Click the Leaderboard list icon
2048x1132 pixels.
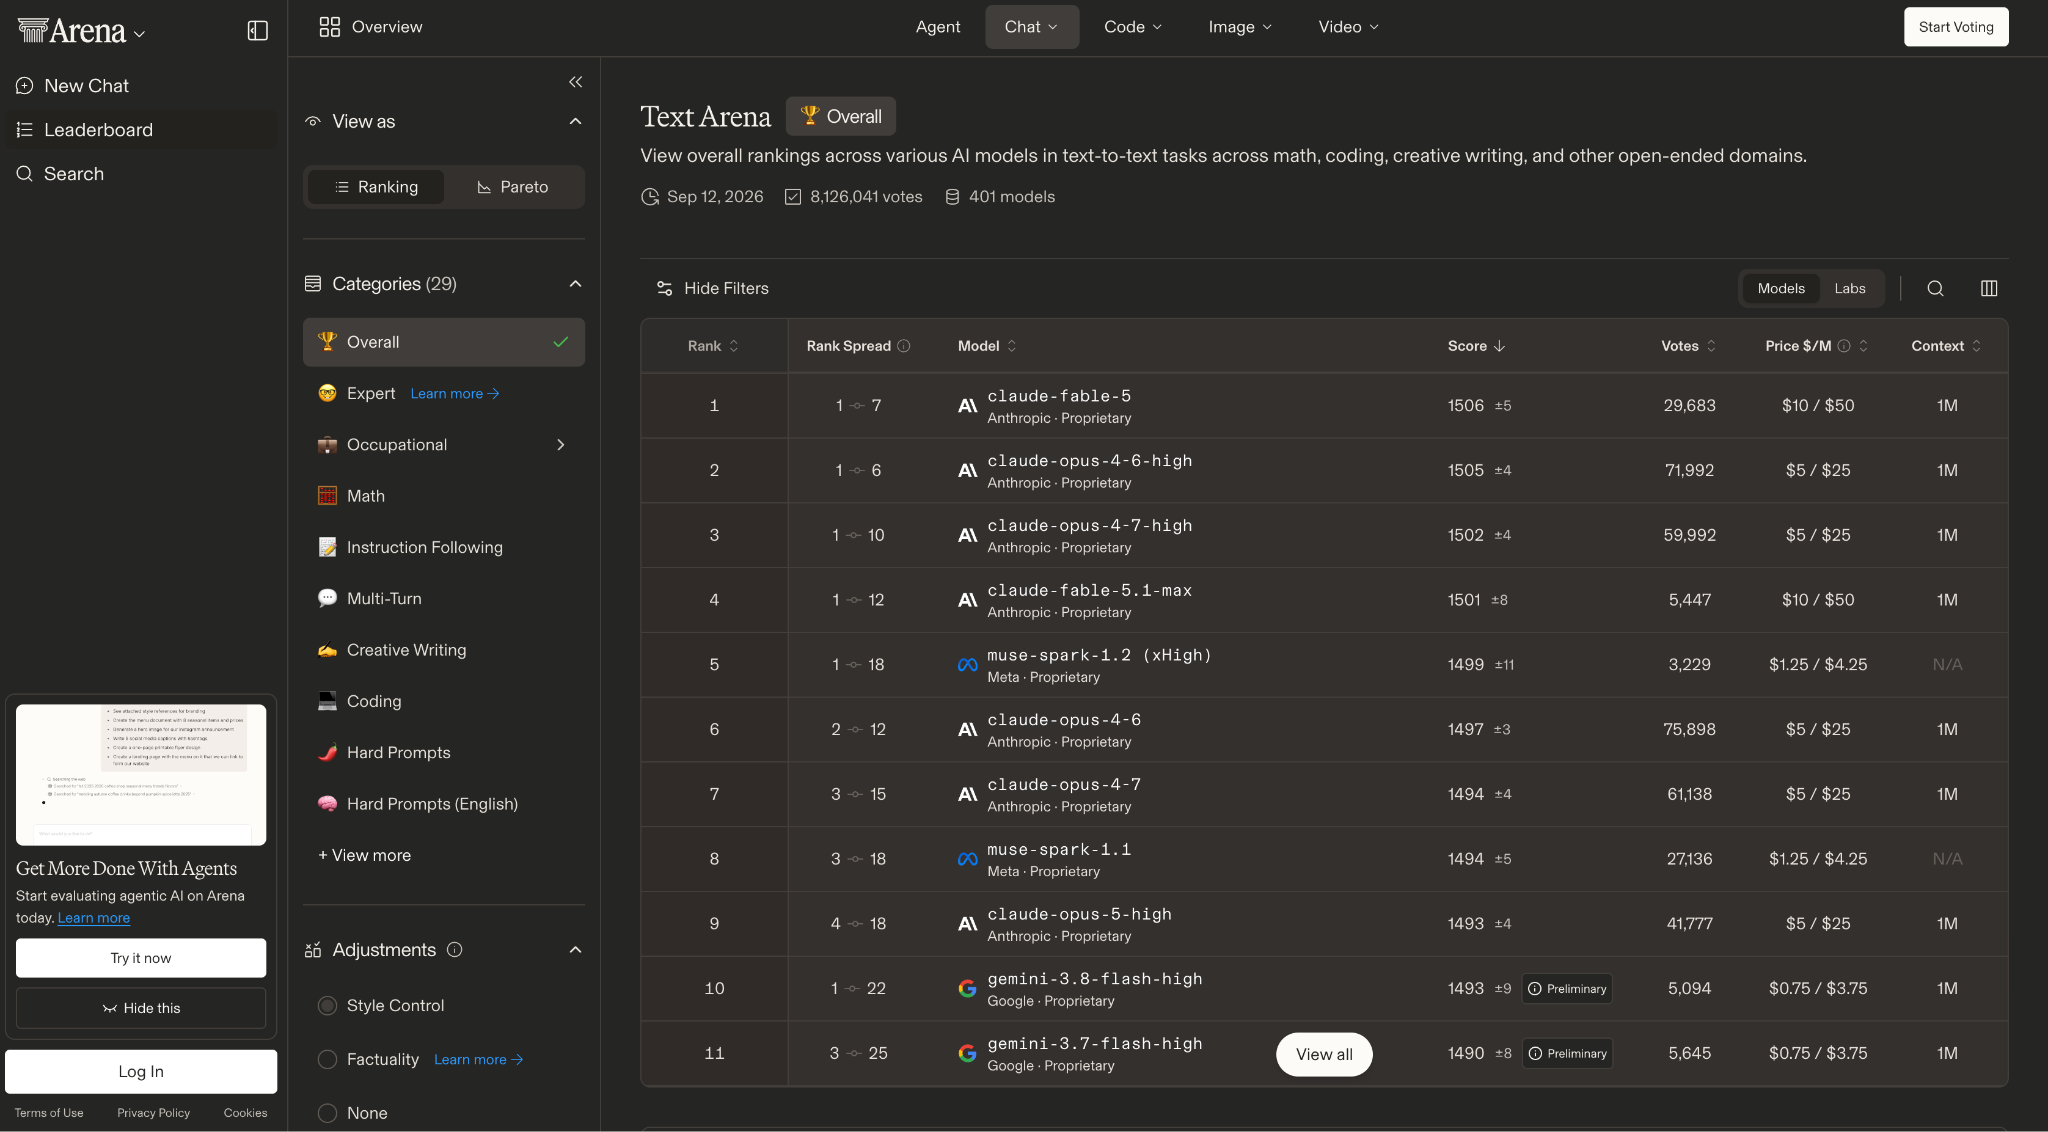(25, 130)
